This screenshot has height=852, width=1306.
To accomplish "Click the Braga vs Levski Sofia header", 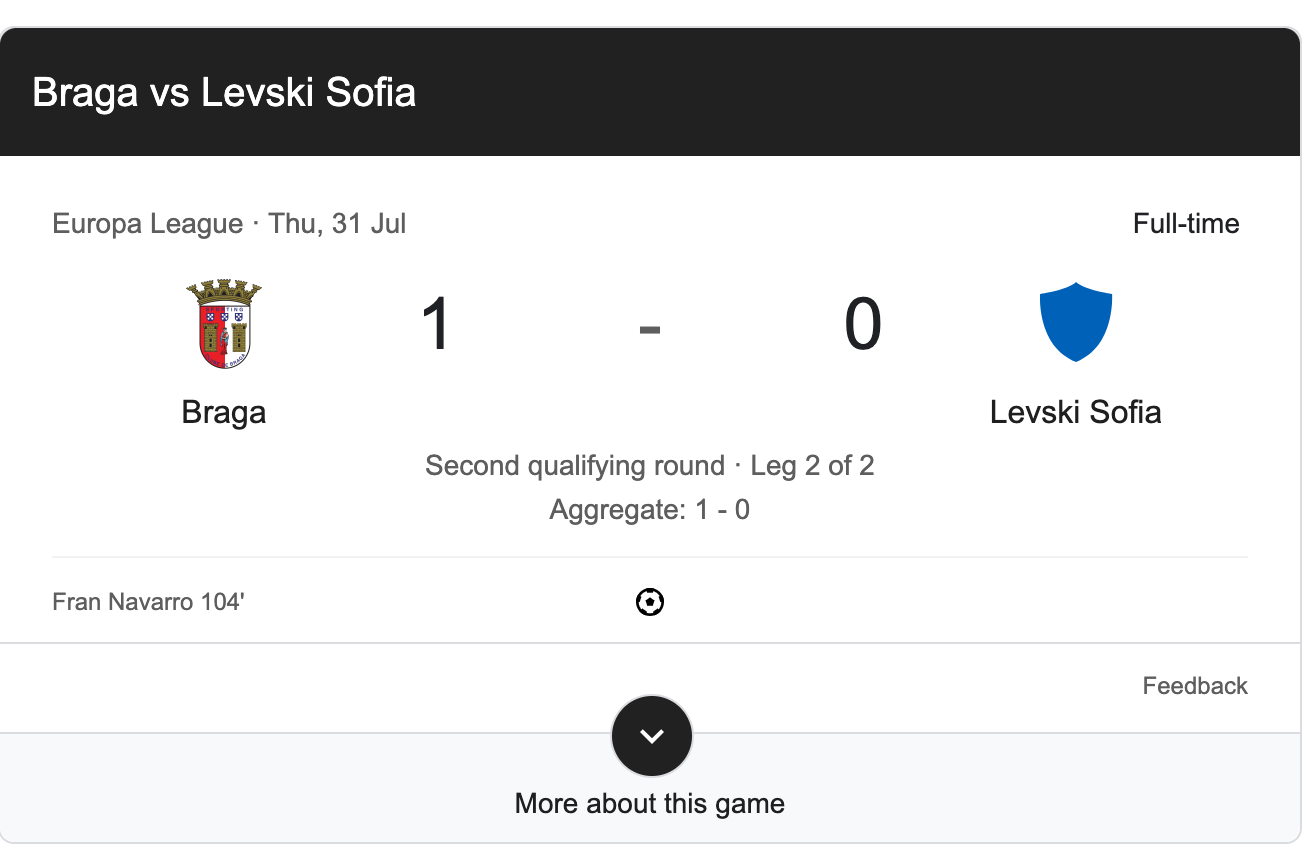I will click(224, 93).
